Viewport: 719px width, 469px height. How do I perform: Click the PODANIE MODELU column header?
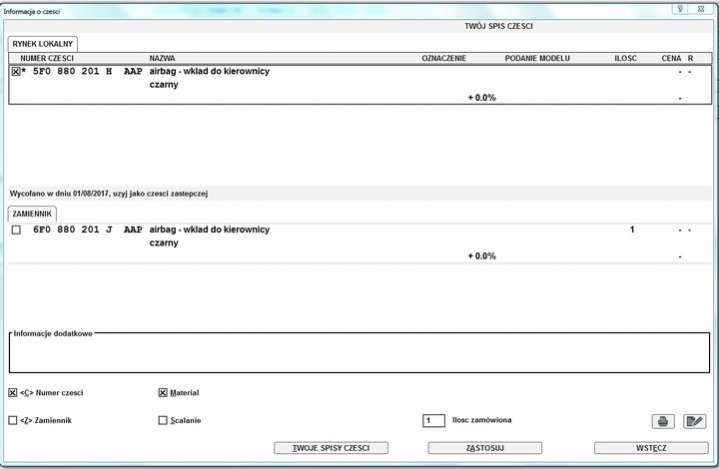[x=537, y=58]
